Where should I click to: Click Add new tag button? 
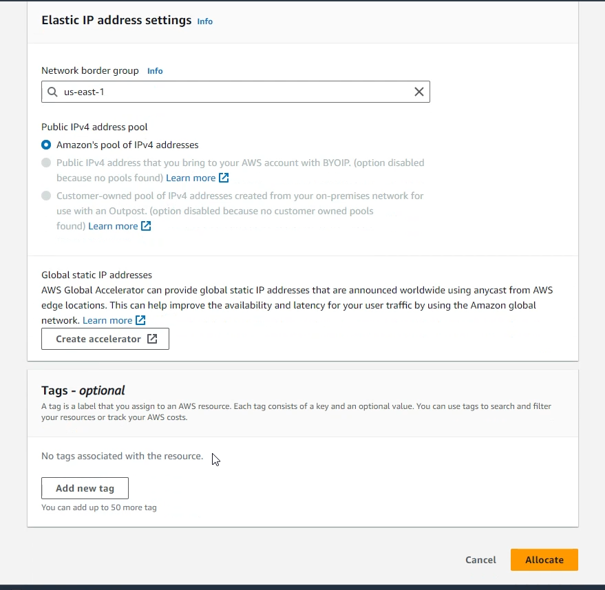85,488
